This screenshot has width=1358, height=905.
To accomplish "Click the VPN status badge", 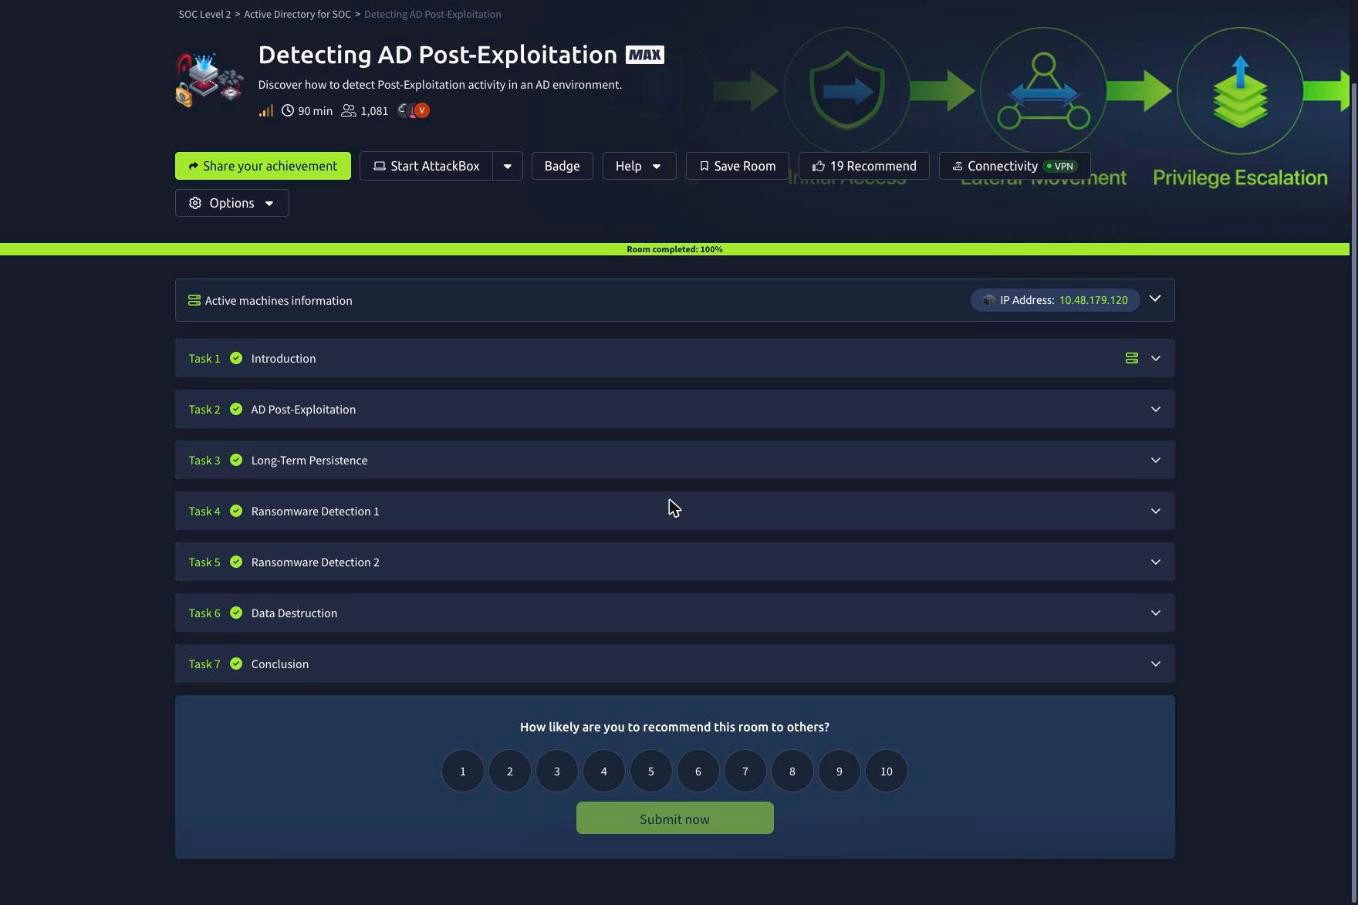I will point(1060,166).
